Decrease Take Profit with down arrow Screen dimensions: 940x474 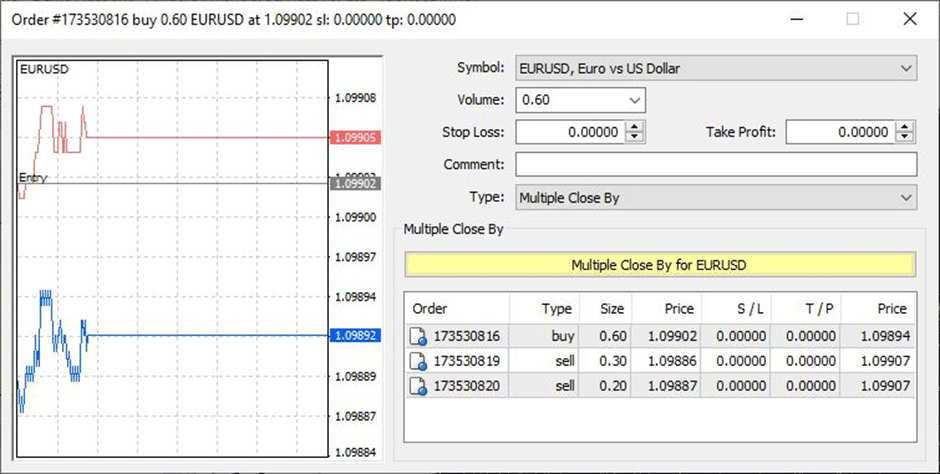(x=906, y=137)
